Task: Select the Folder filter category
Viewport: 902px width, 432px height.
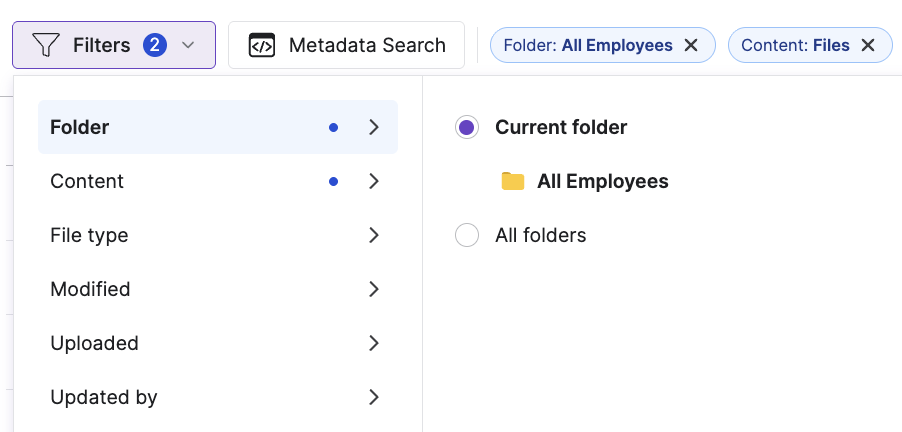Action: pos(80,127)
